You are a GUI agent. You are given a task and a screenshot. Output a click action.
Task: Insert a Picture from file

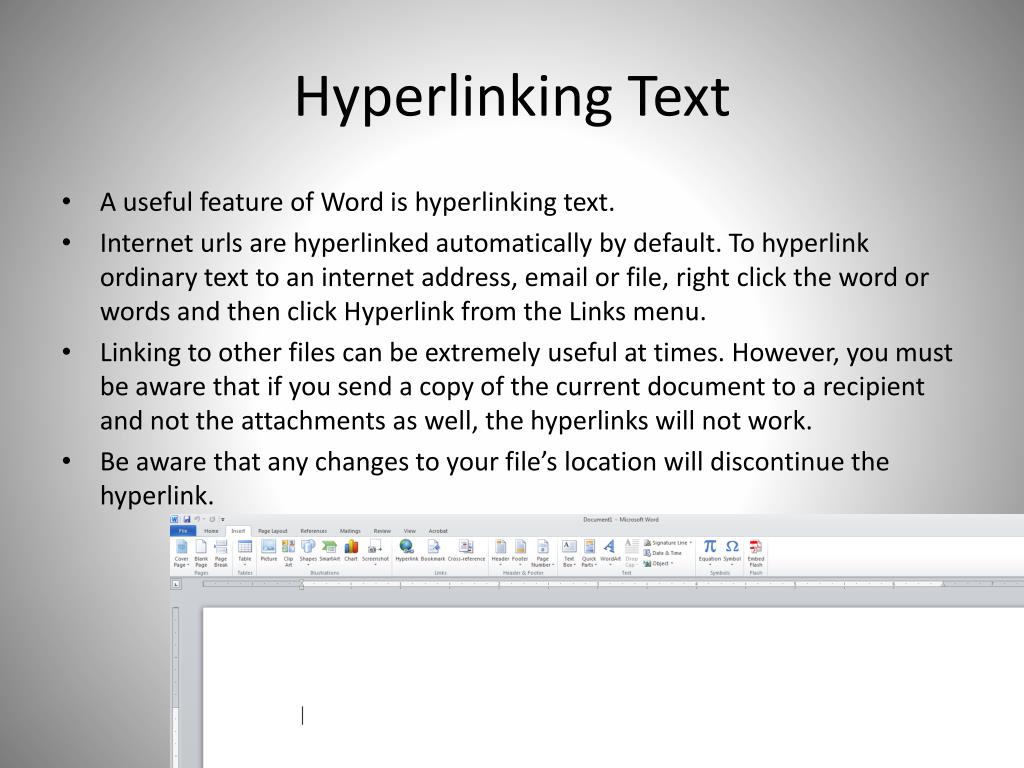coord(268,551)
